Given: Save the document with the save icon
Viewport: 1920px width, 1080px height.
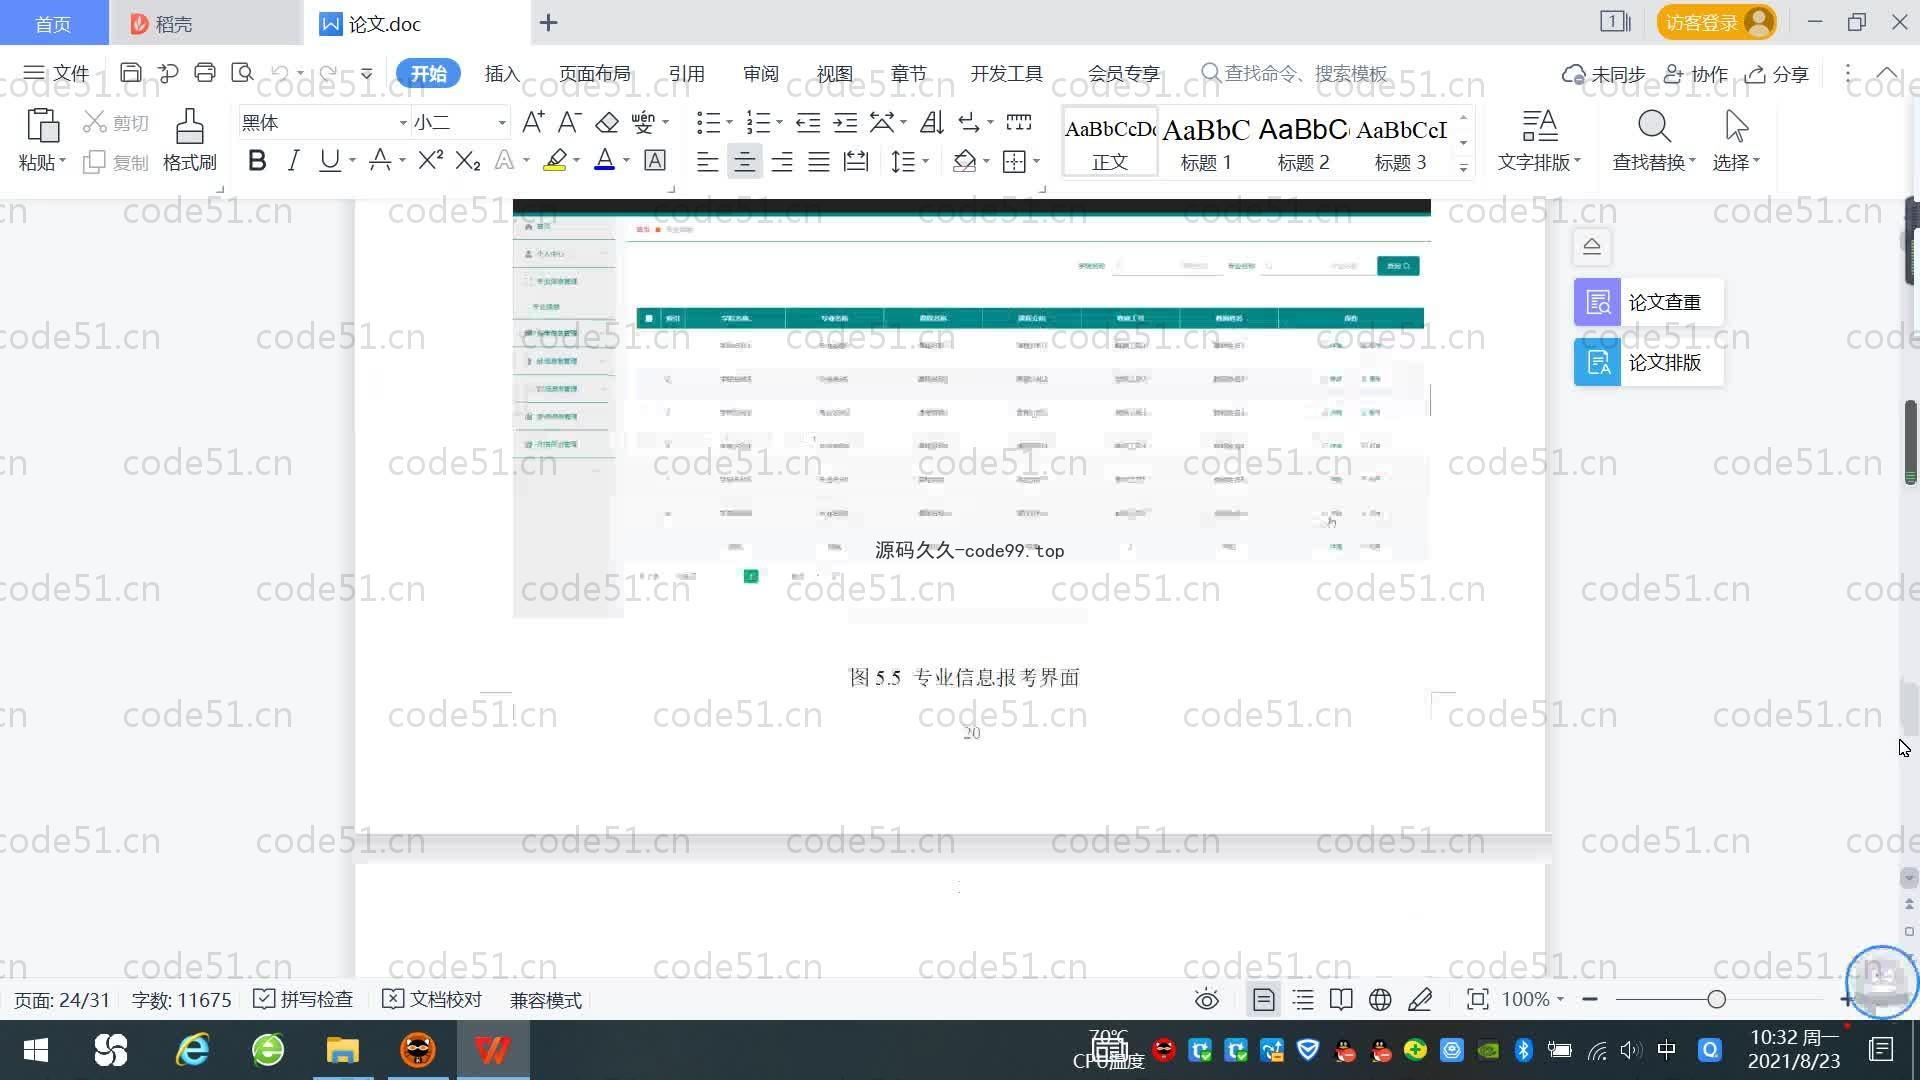Looking at the screenshot, I should (131, 73).
